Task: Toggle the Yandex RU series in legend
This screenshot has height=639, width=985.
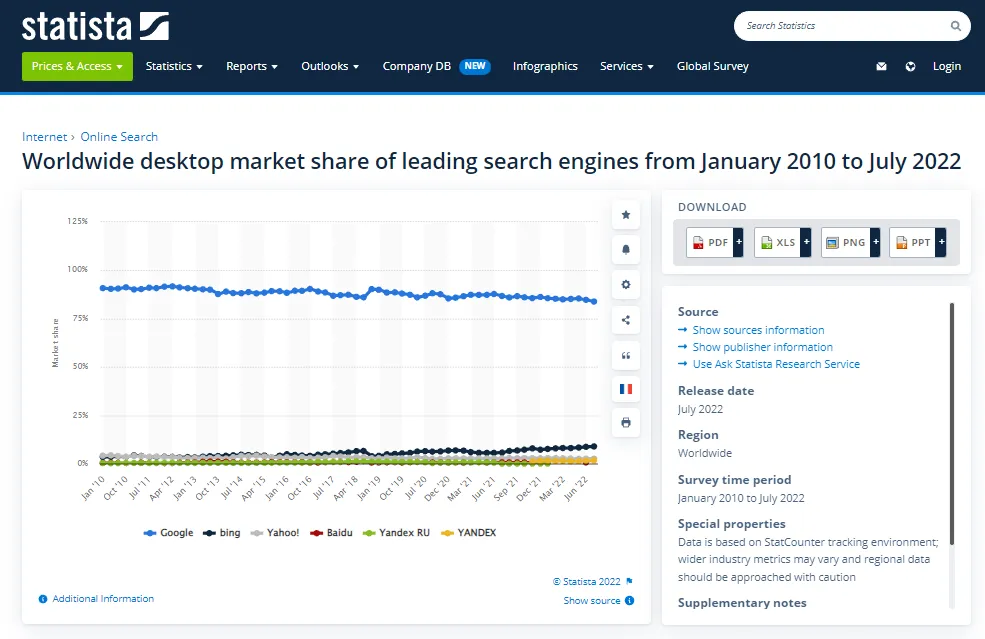Action: (x=396, y=533)
